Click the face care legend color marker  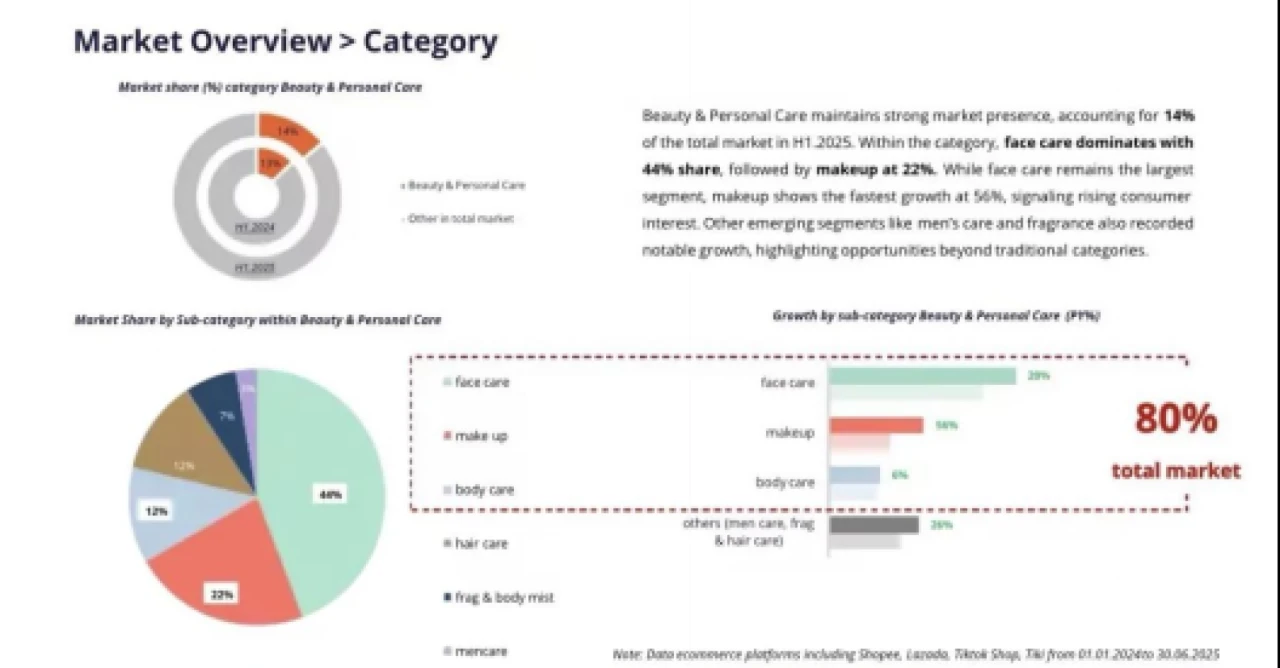pos(446,382)
